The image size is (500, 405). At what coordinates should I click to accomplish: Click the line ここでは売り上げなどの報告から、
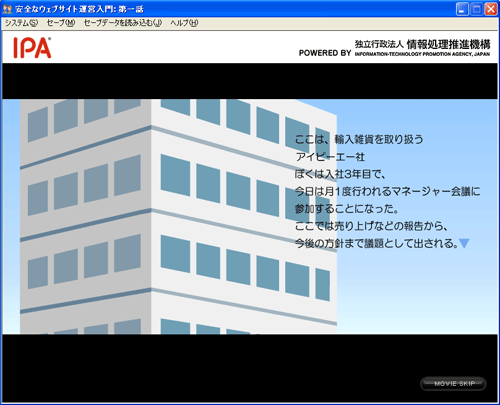371,226
